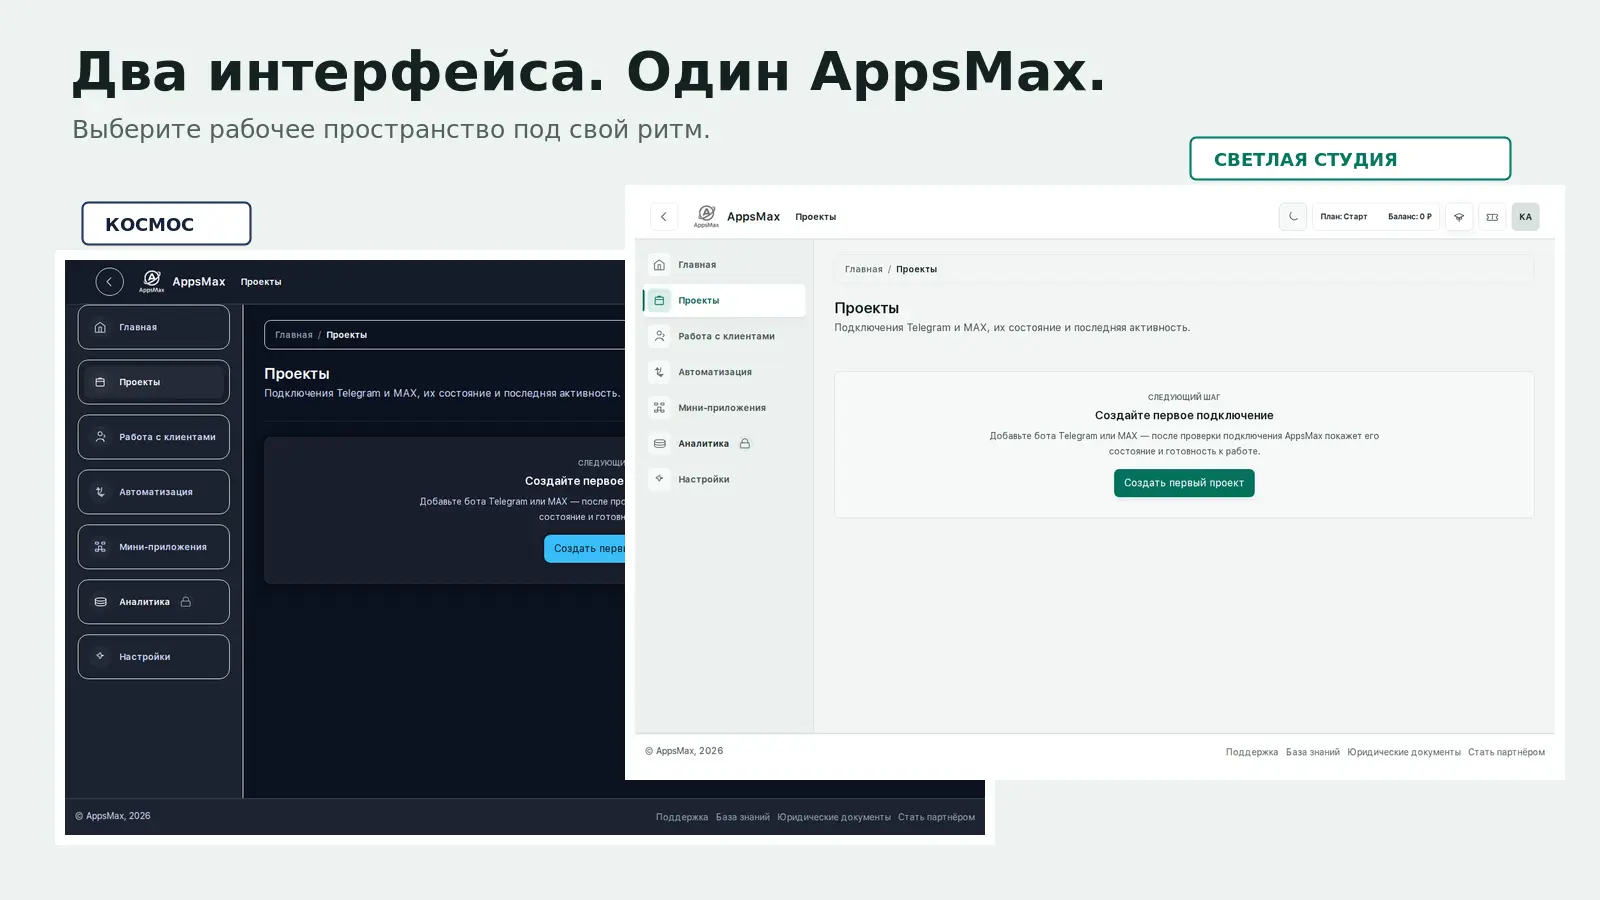Open Аналитика icon in dark sidebar
This screenshot has width=1600, height=900.
pyautogui.click(x=100, y=602)
